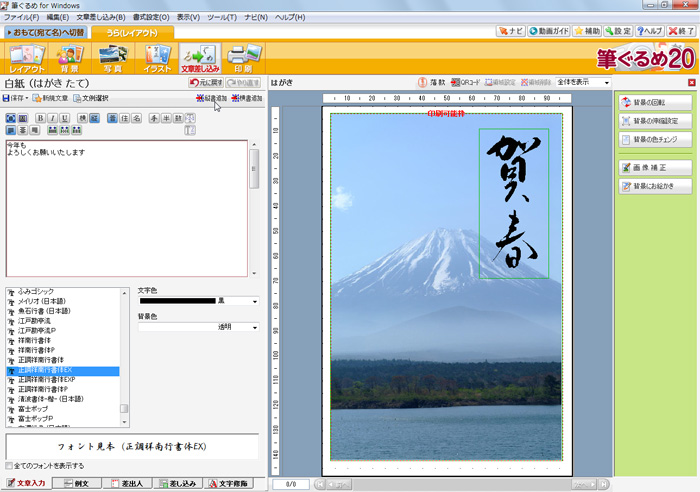Open the イラスト (Illustration) toolbar icon
Screen dimensions: 700x492
pyautogui.click(x=156, y=58)
